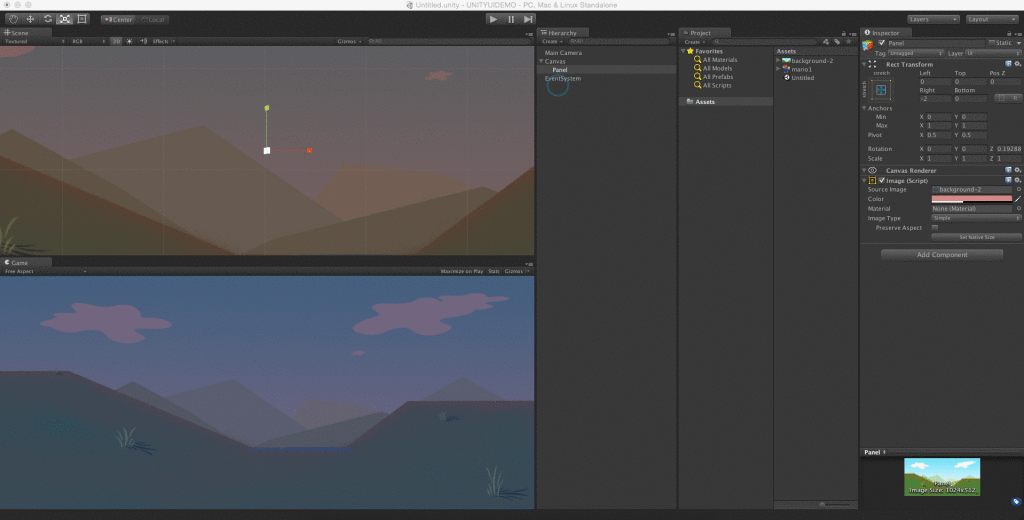Image resolution: width=1024 pixels, height=520 pixels.
Task: Open the Image Color swatch picker
Action: (972, 199)
